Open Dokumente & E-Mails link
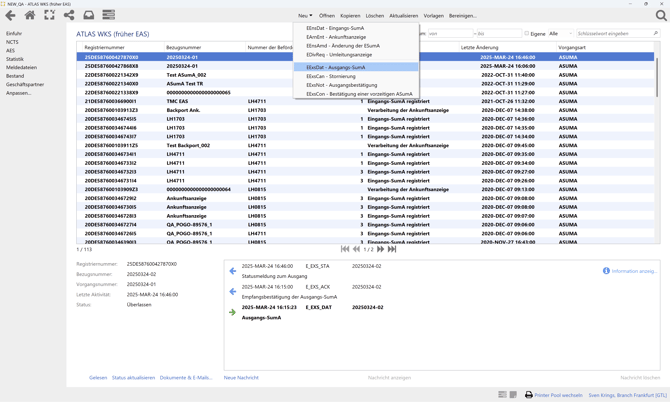The width and height of the screenshot is (670, 402). coord(186,378)
